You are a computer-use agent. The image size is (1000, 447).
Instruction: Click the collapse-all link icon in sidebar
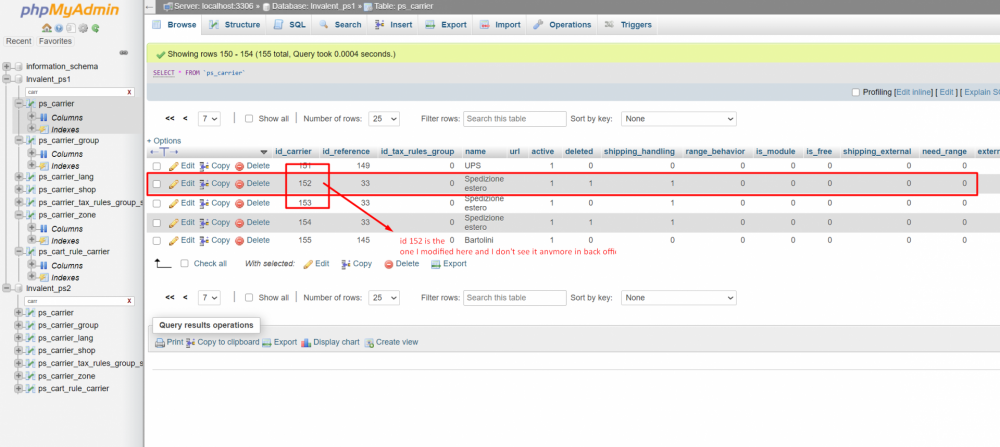[124, 53]
